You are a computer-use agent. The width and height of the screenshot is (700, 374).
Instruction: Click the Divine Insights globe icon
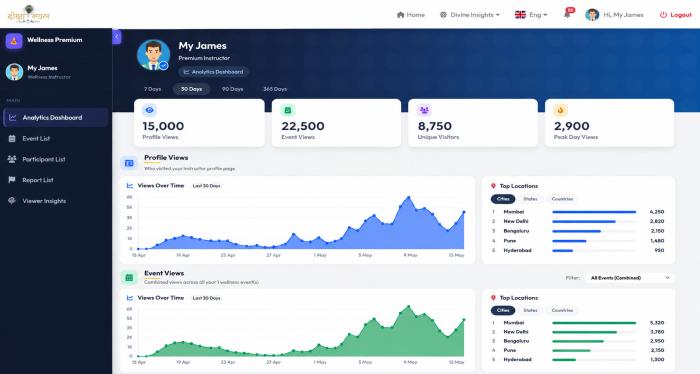[x=443, y=15]
